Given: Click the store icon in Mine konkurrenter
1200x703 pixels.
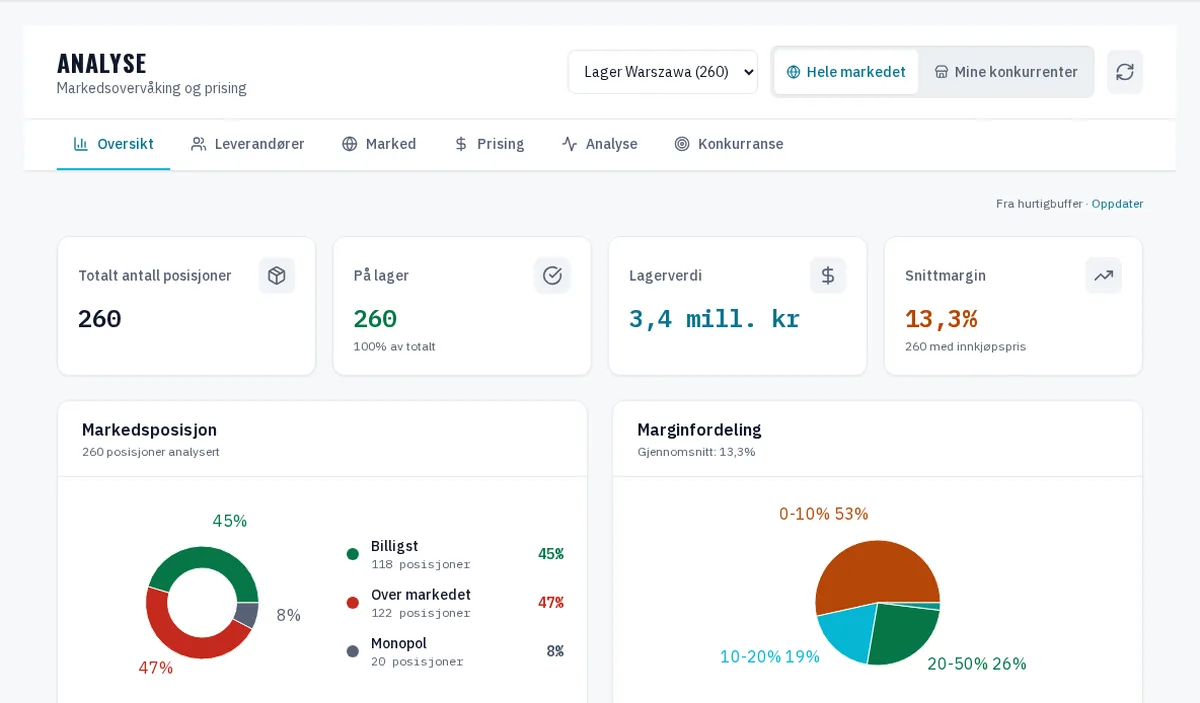Looking at the screenshot, I should 941,72.
